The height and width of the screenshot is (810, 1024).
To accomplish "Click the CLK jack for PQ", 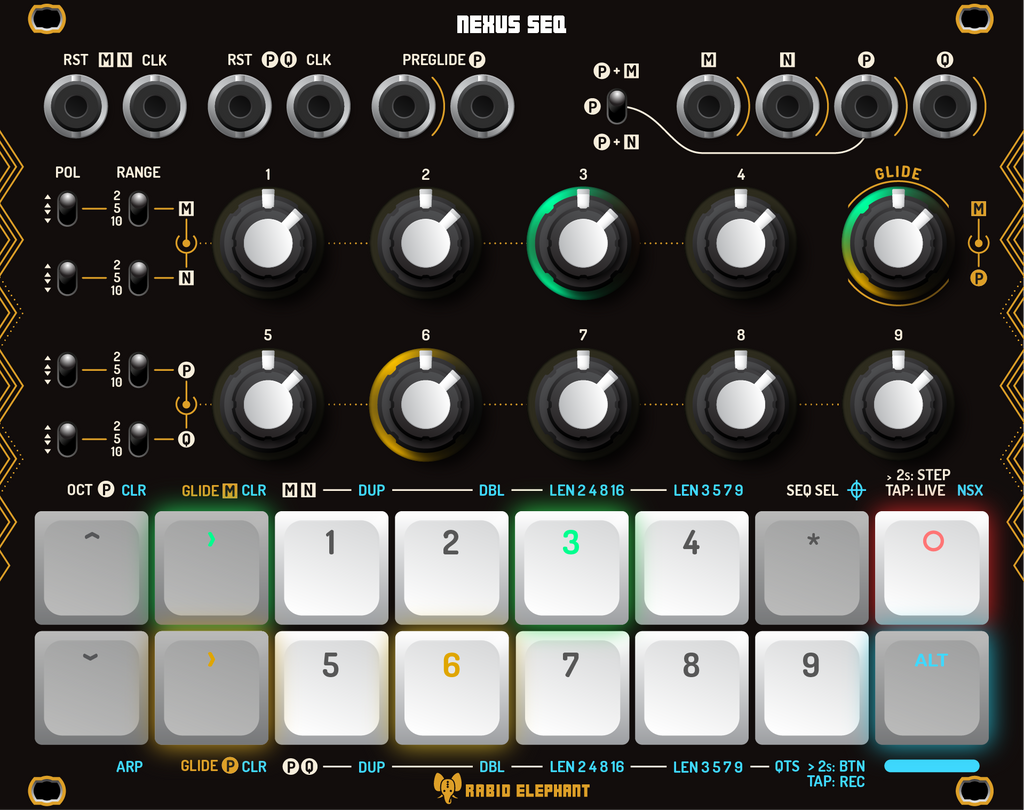I will 318,106.
